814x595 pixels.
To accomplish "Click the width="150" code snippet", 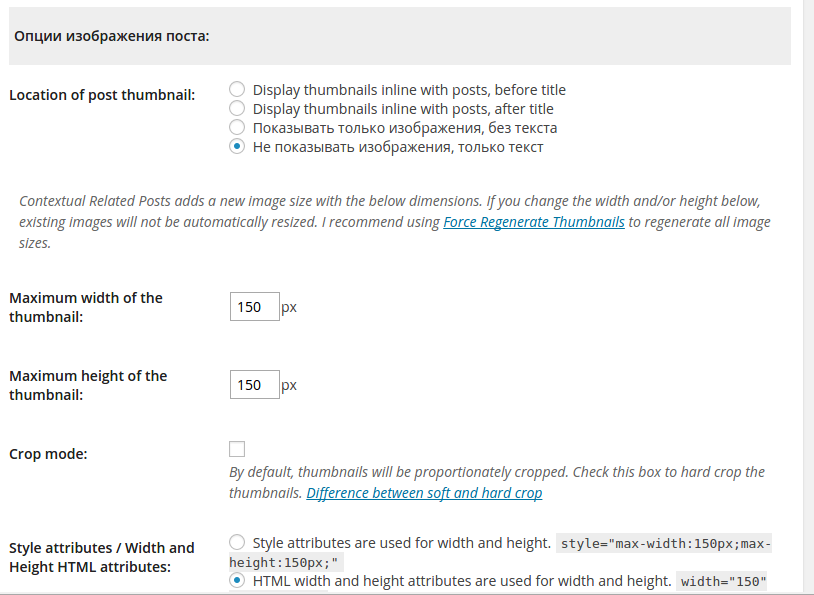I will pyautogui.click(x=723, y=581).
